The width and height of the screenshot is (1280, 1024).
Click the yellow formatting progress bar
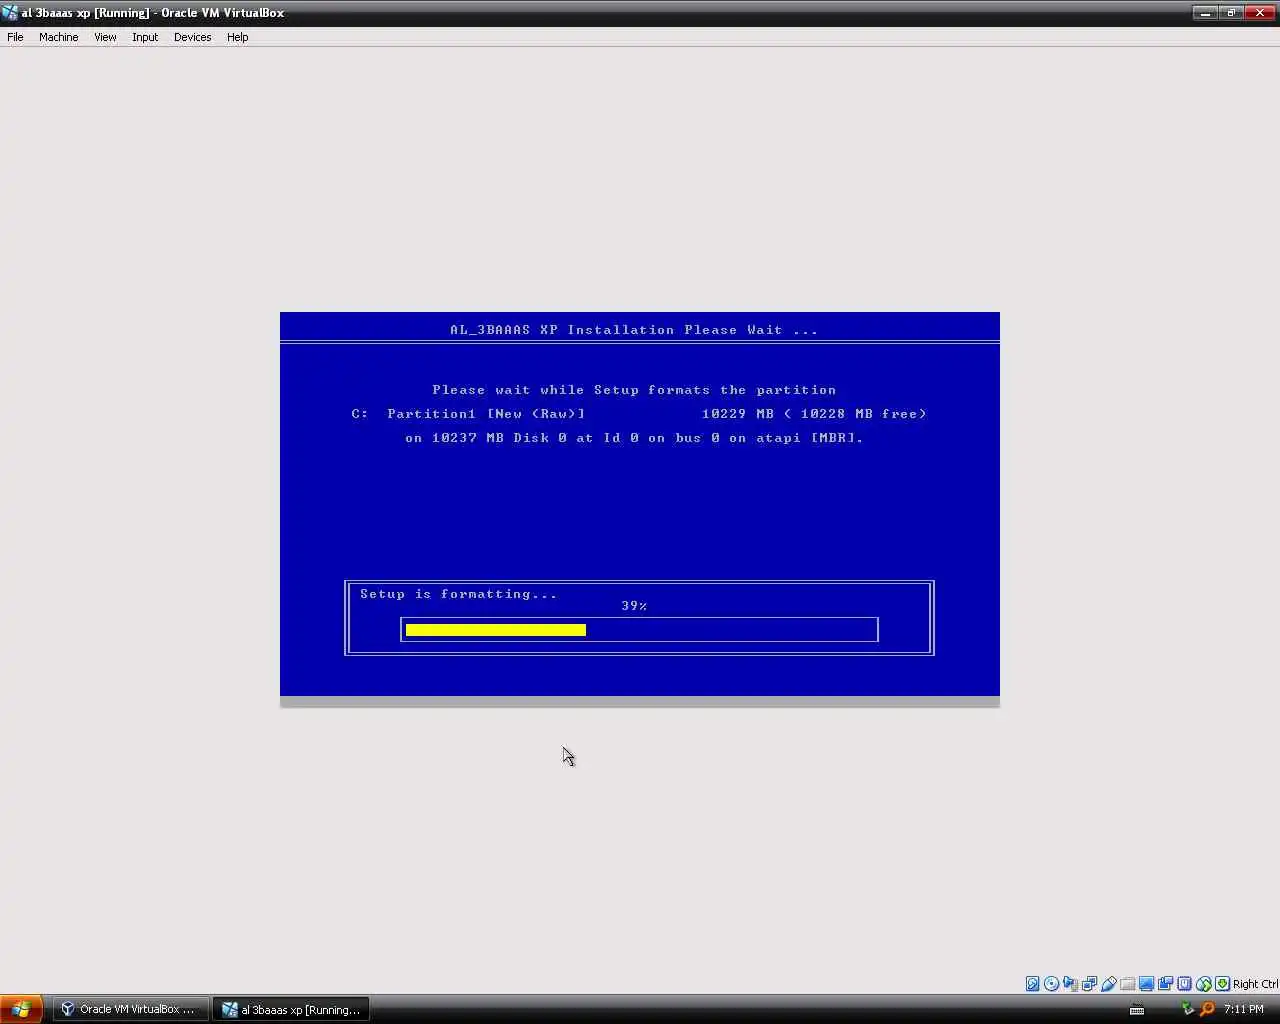[x=496, y=630]
